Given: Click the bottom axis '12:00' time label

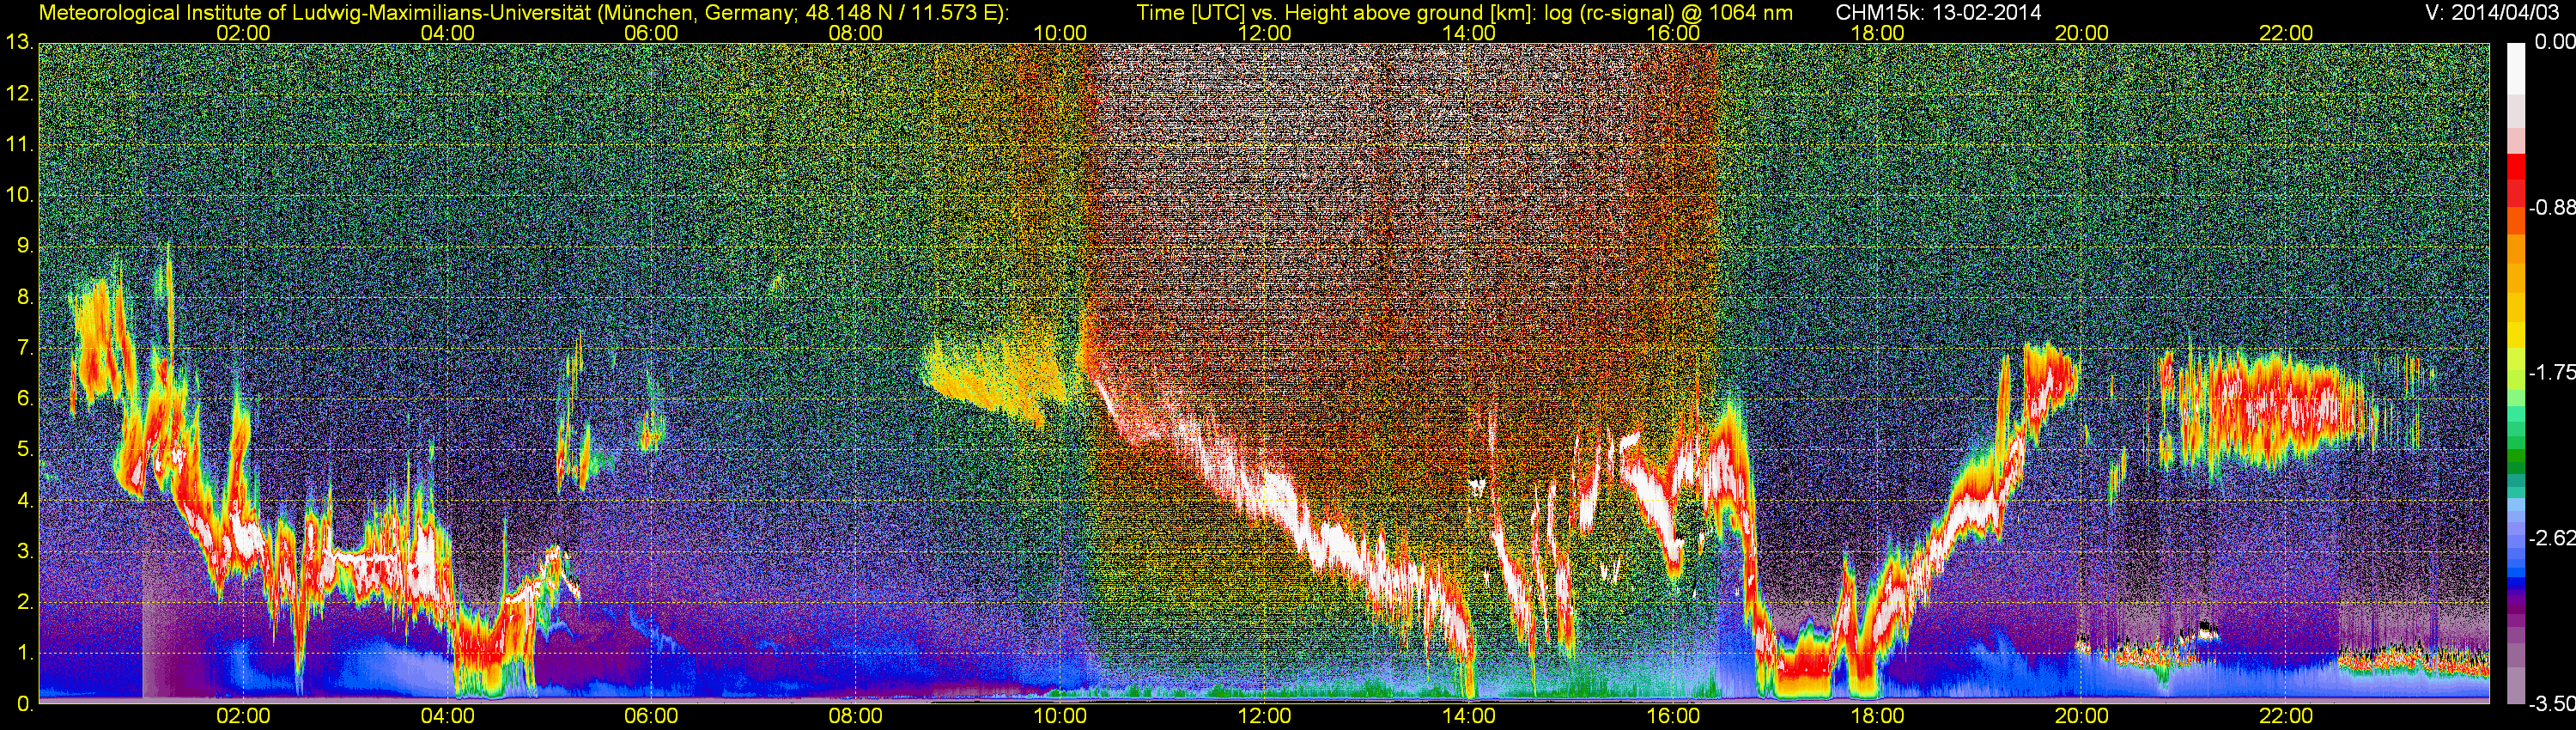Looking at the screenshot, I should click(1264, 717).
